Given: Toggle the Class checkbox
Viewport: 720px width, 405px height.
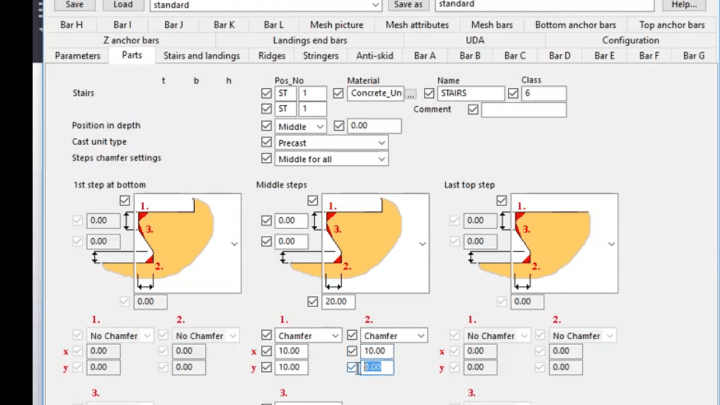Looking at the screenshot, I should [513, 93].
